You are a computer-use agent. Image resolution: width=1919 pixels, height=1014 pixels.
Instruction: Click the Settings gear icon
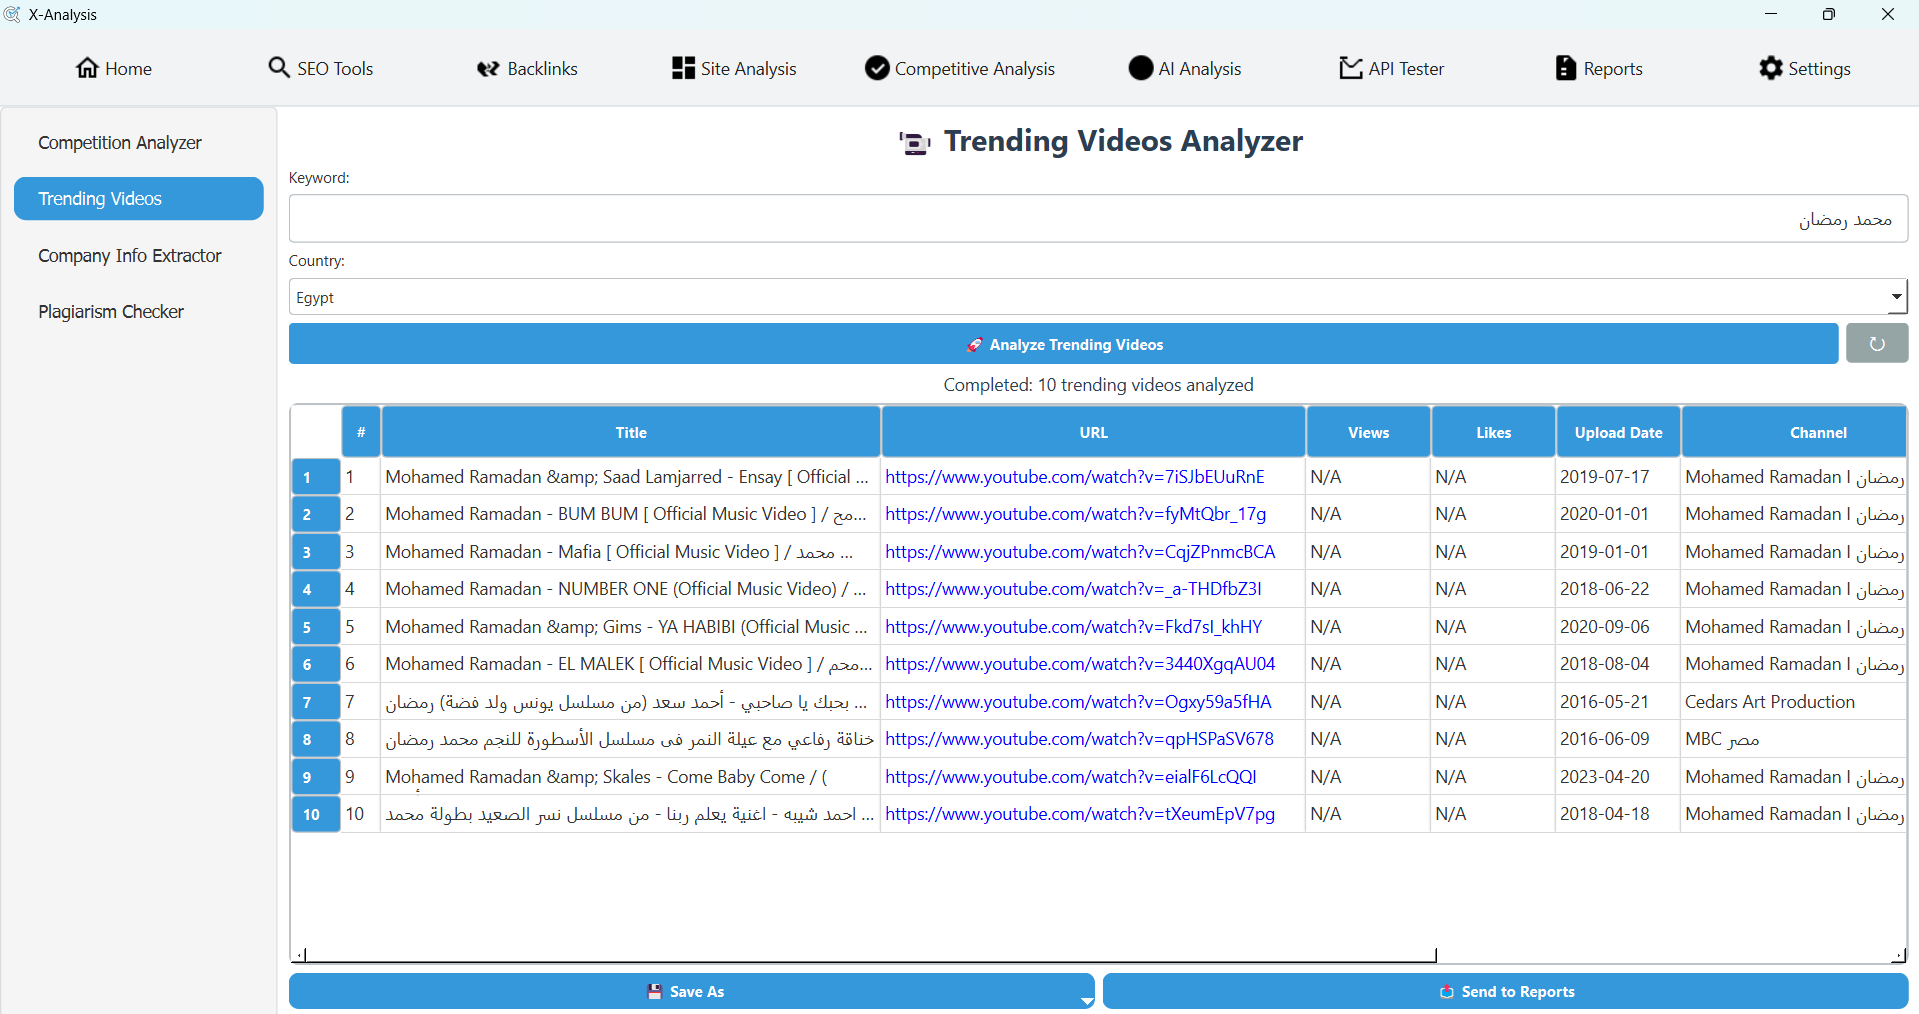(x=1771, y=68)
